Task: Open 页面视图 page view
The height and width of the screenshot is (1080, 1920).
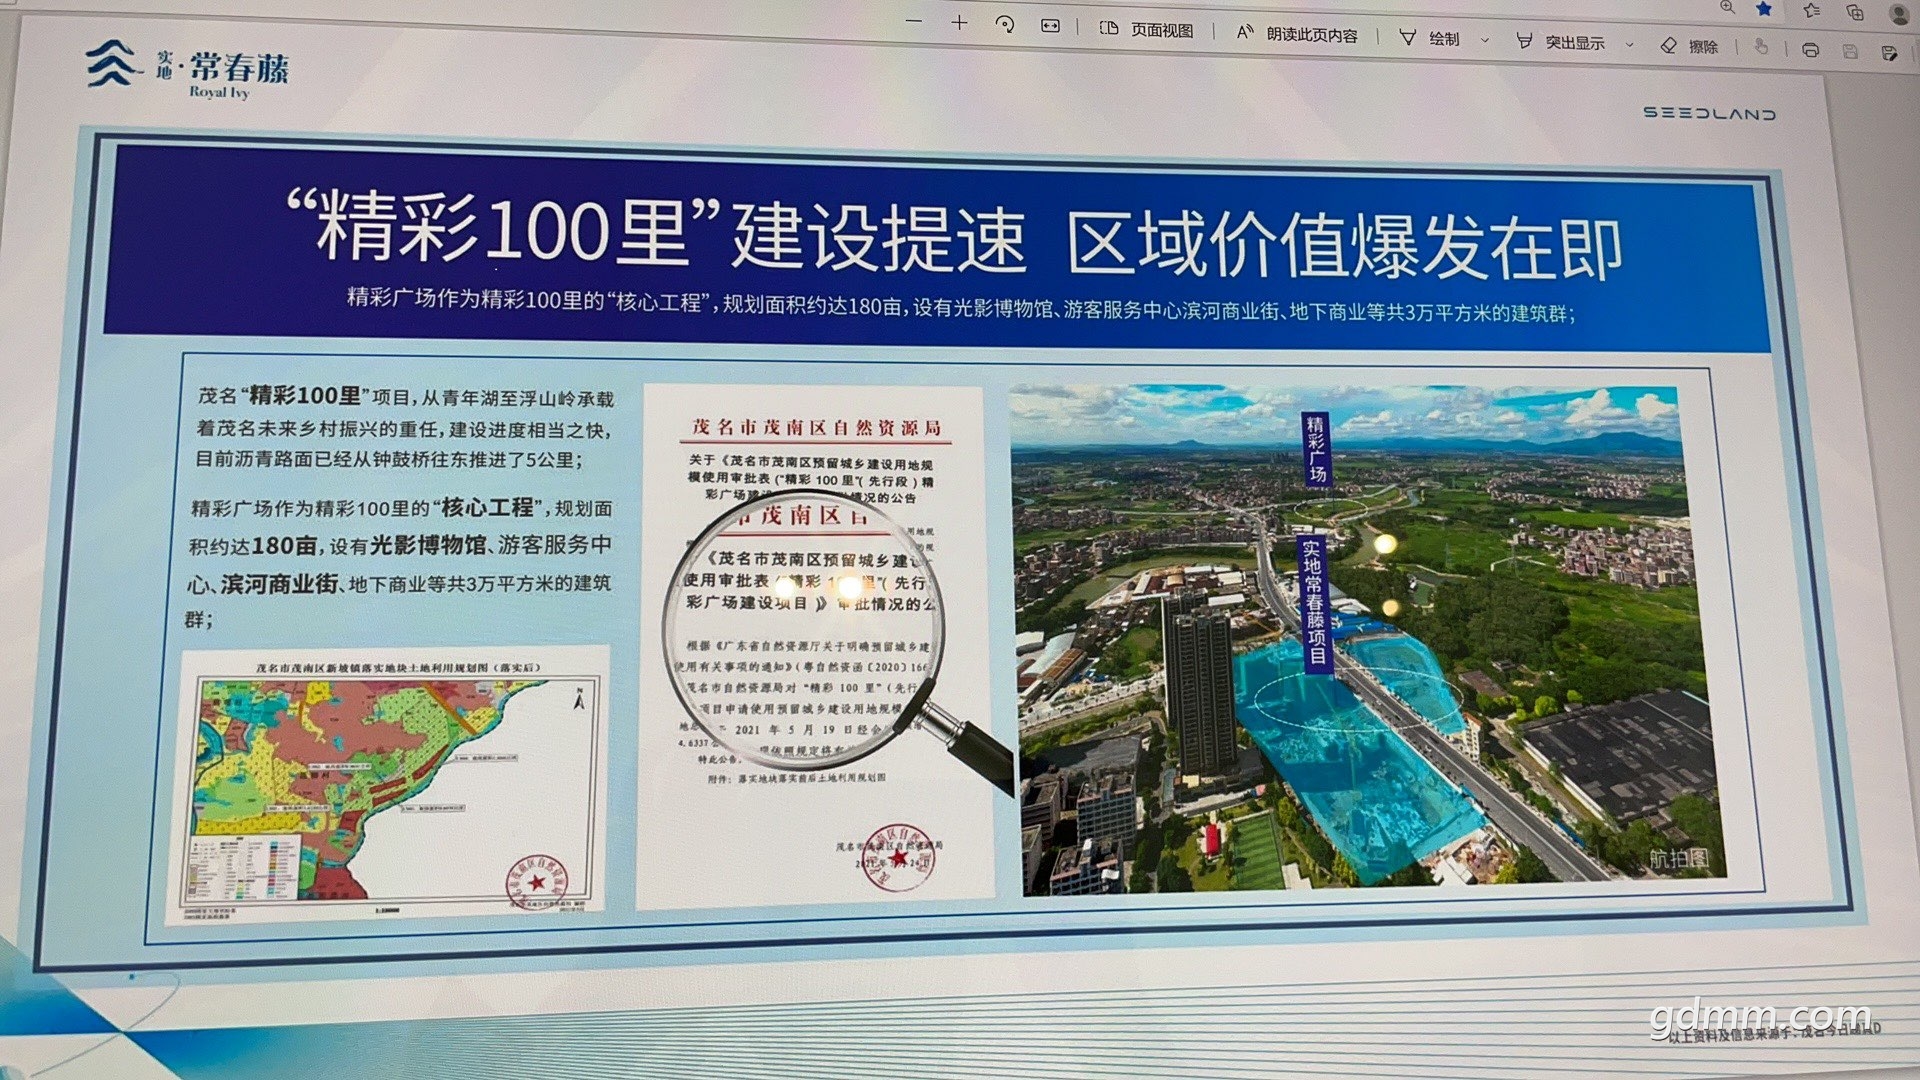Action: click(x=1146, y=30)
